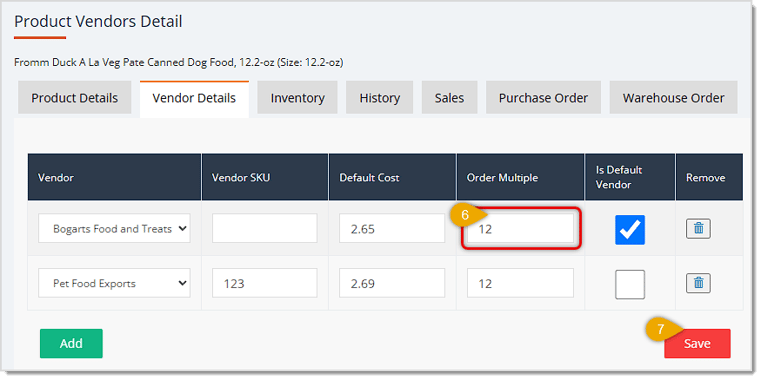Focus the Order Multiple field for Bogarts
This screenshot has width=761, height=380.
(x=520, y=228)
